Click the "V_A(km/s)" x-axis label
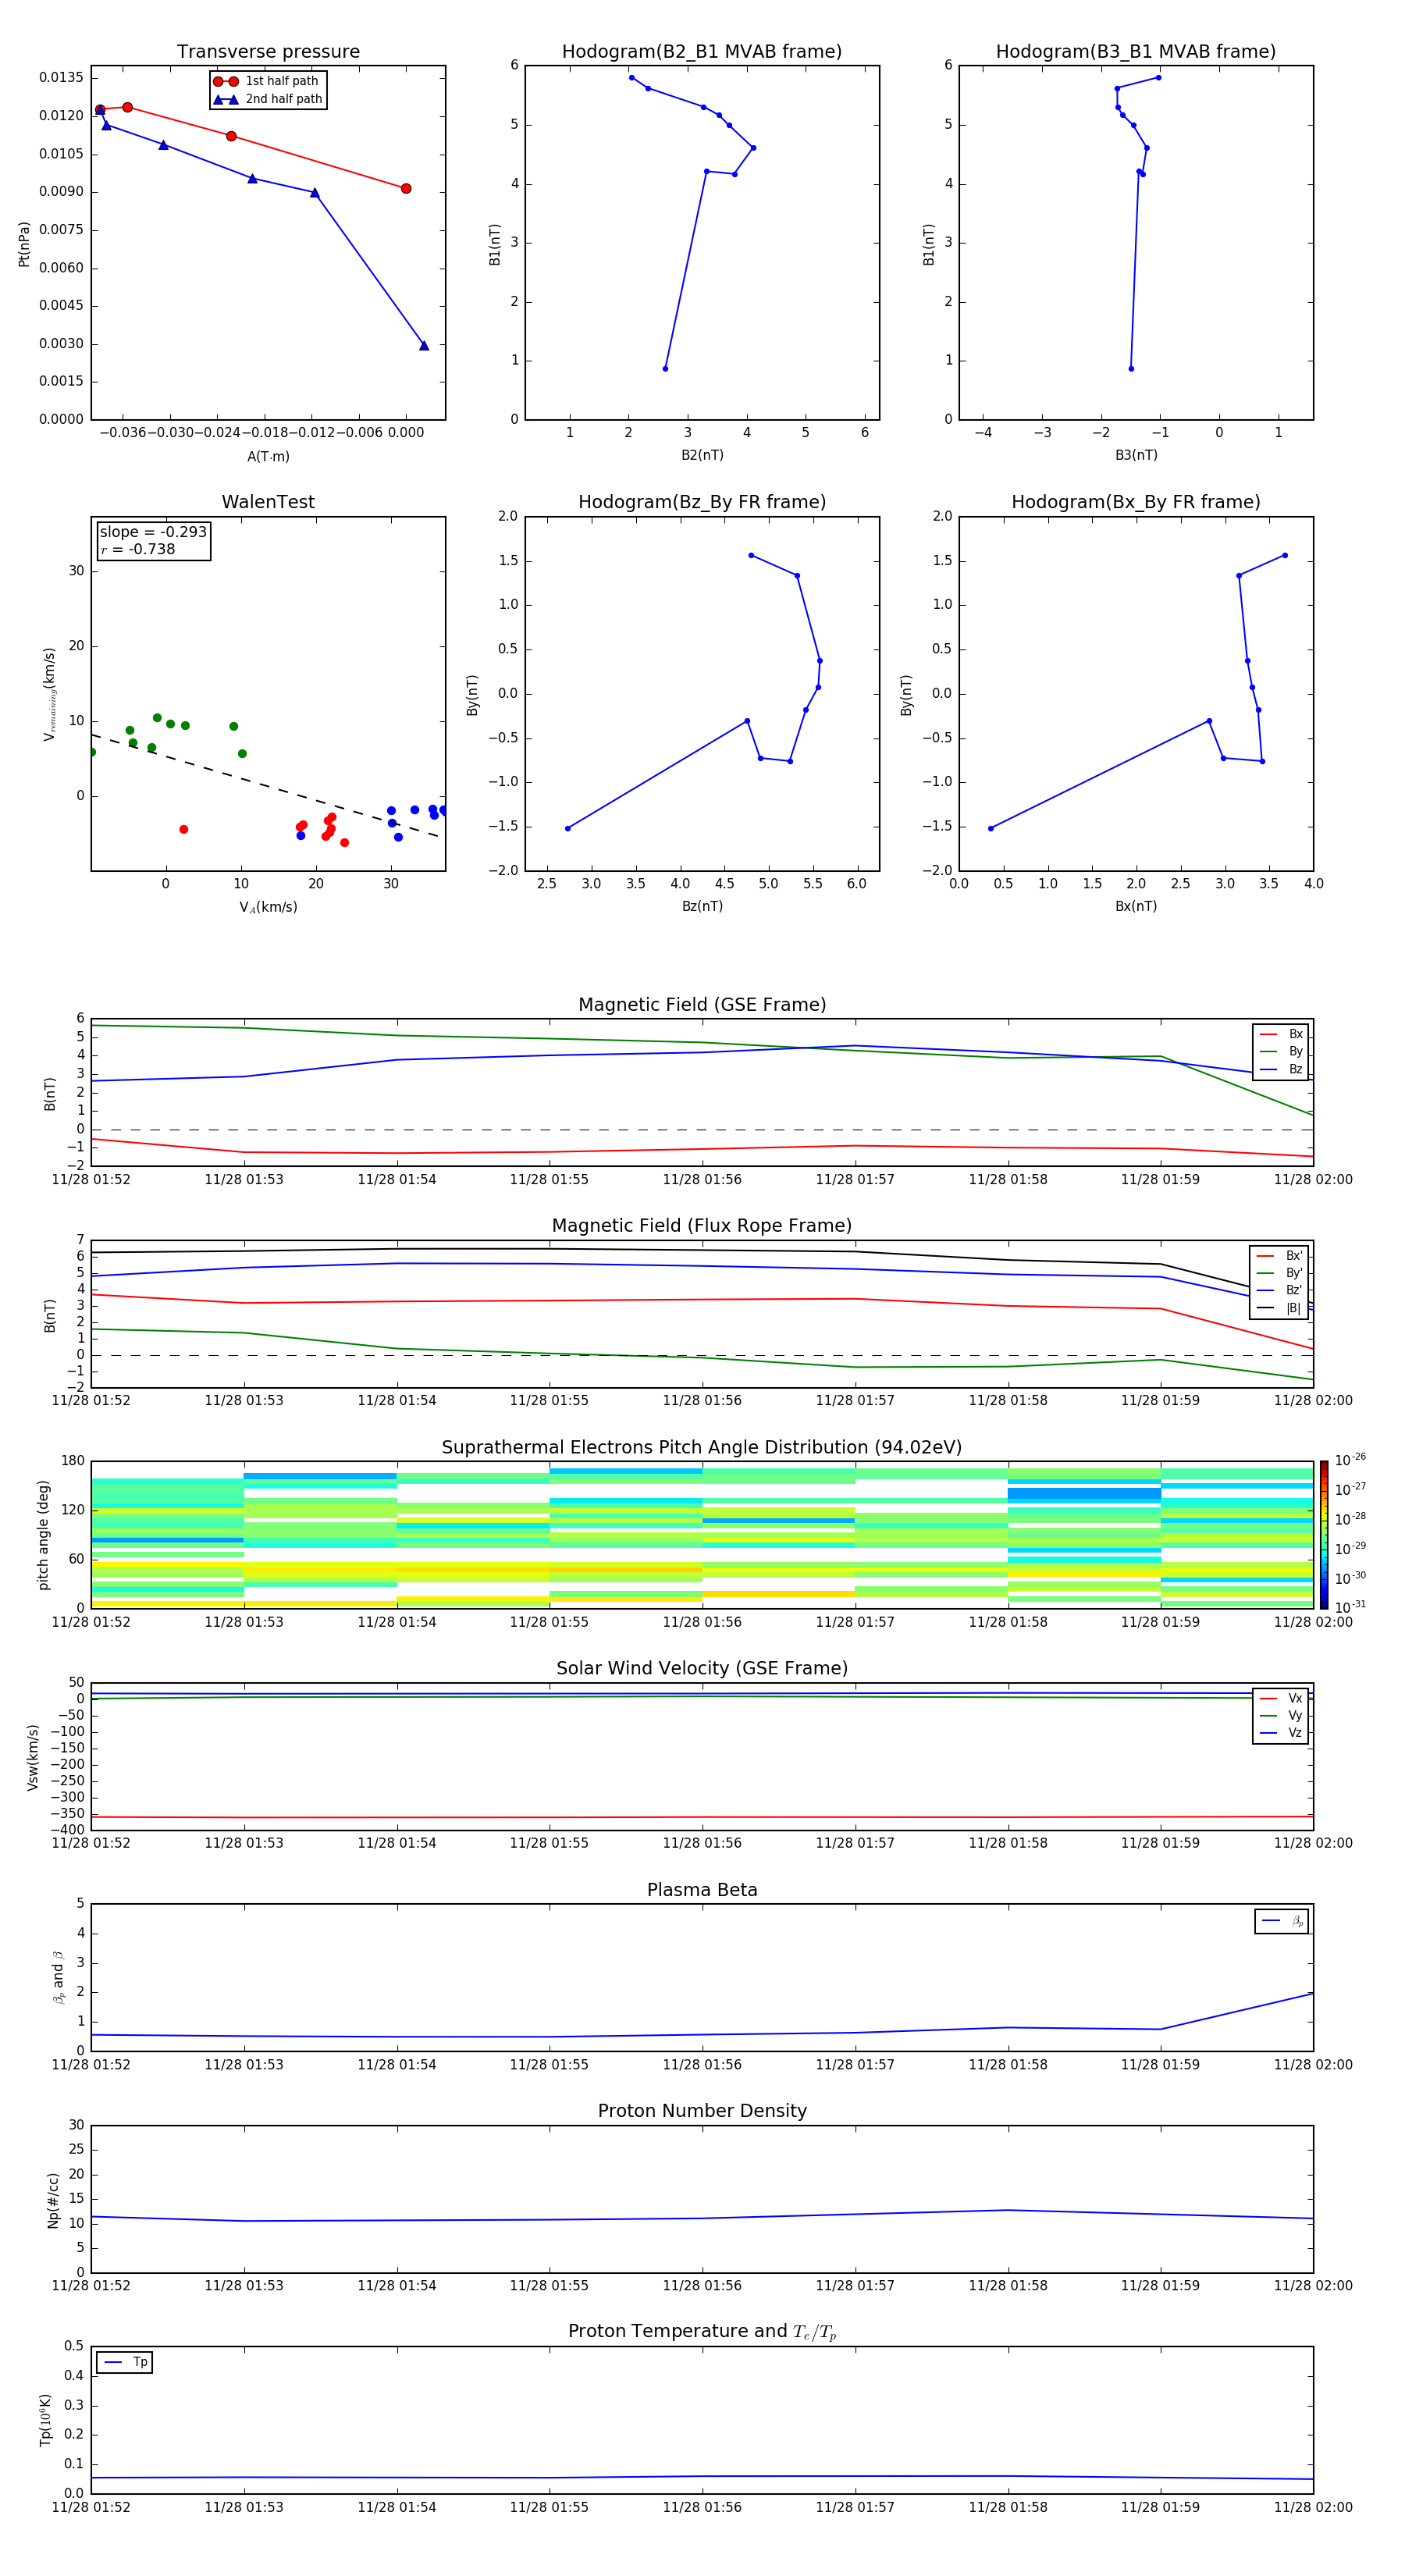This screenshot has height=2576, width=1405. 268,907
